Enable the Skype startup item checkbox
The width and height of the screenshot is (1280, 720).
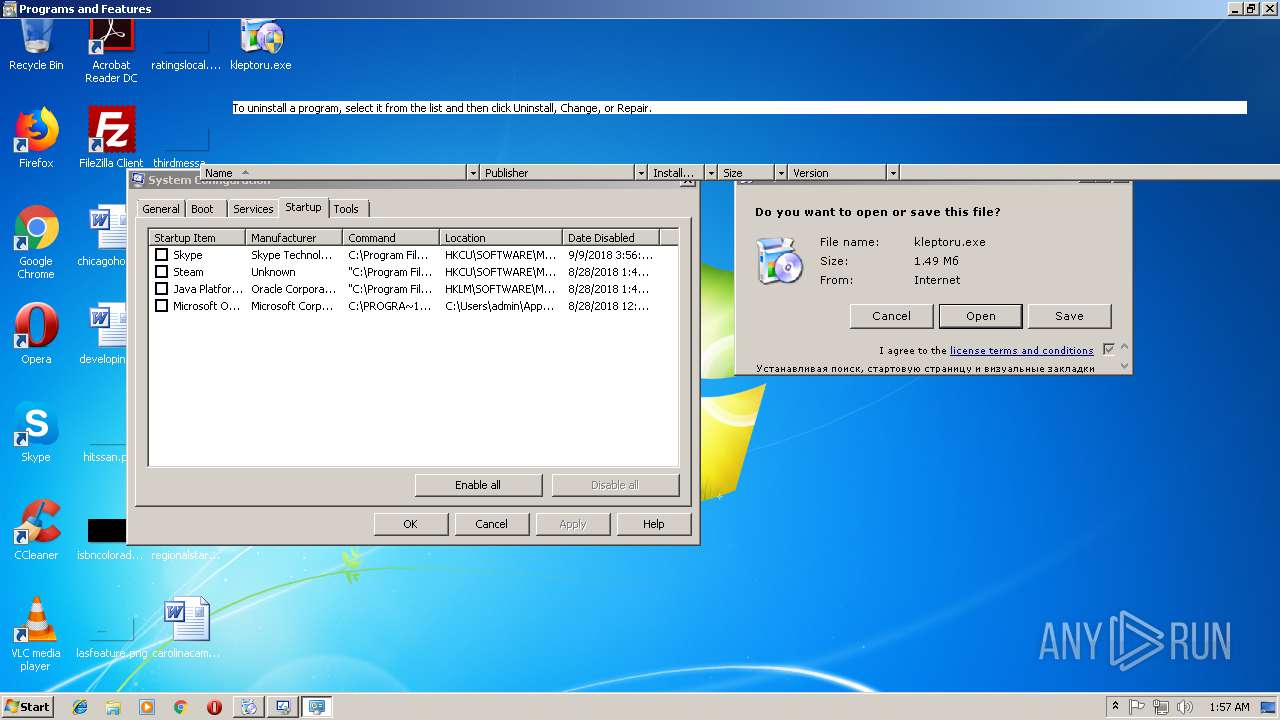coord(162,255)
